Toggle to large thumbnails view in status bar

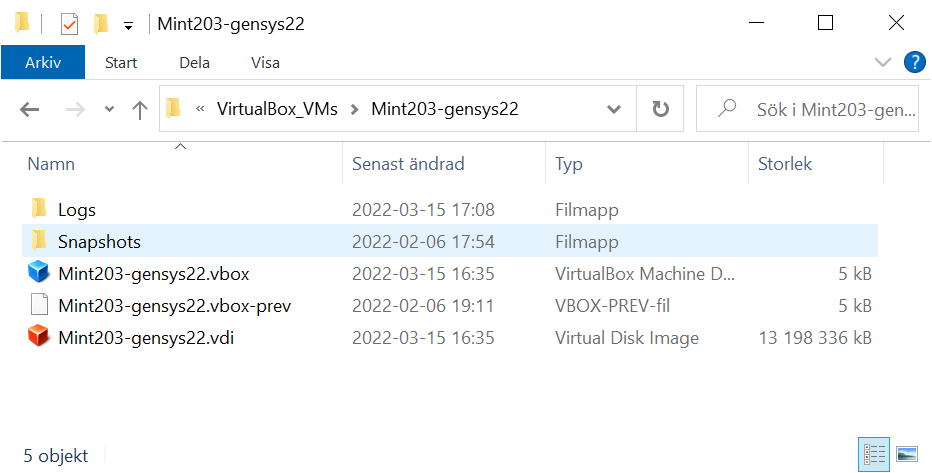tap(906, 455)
